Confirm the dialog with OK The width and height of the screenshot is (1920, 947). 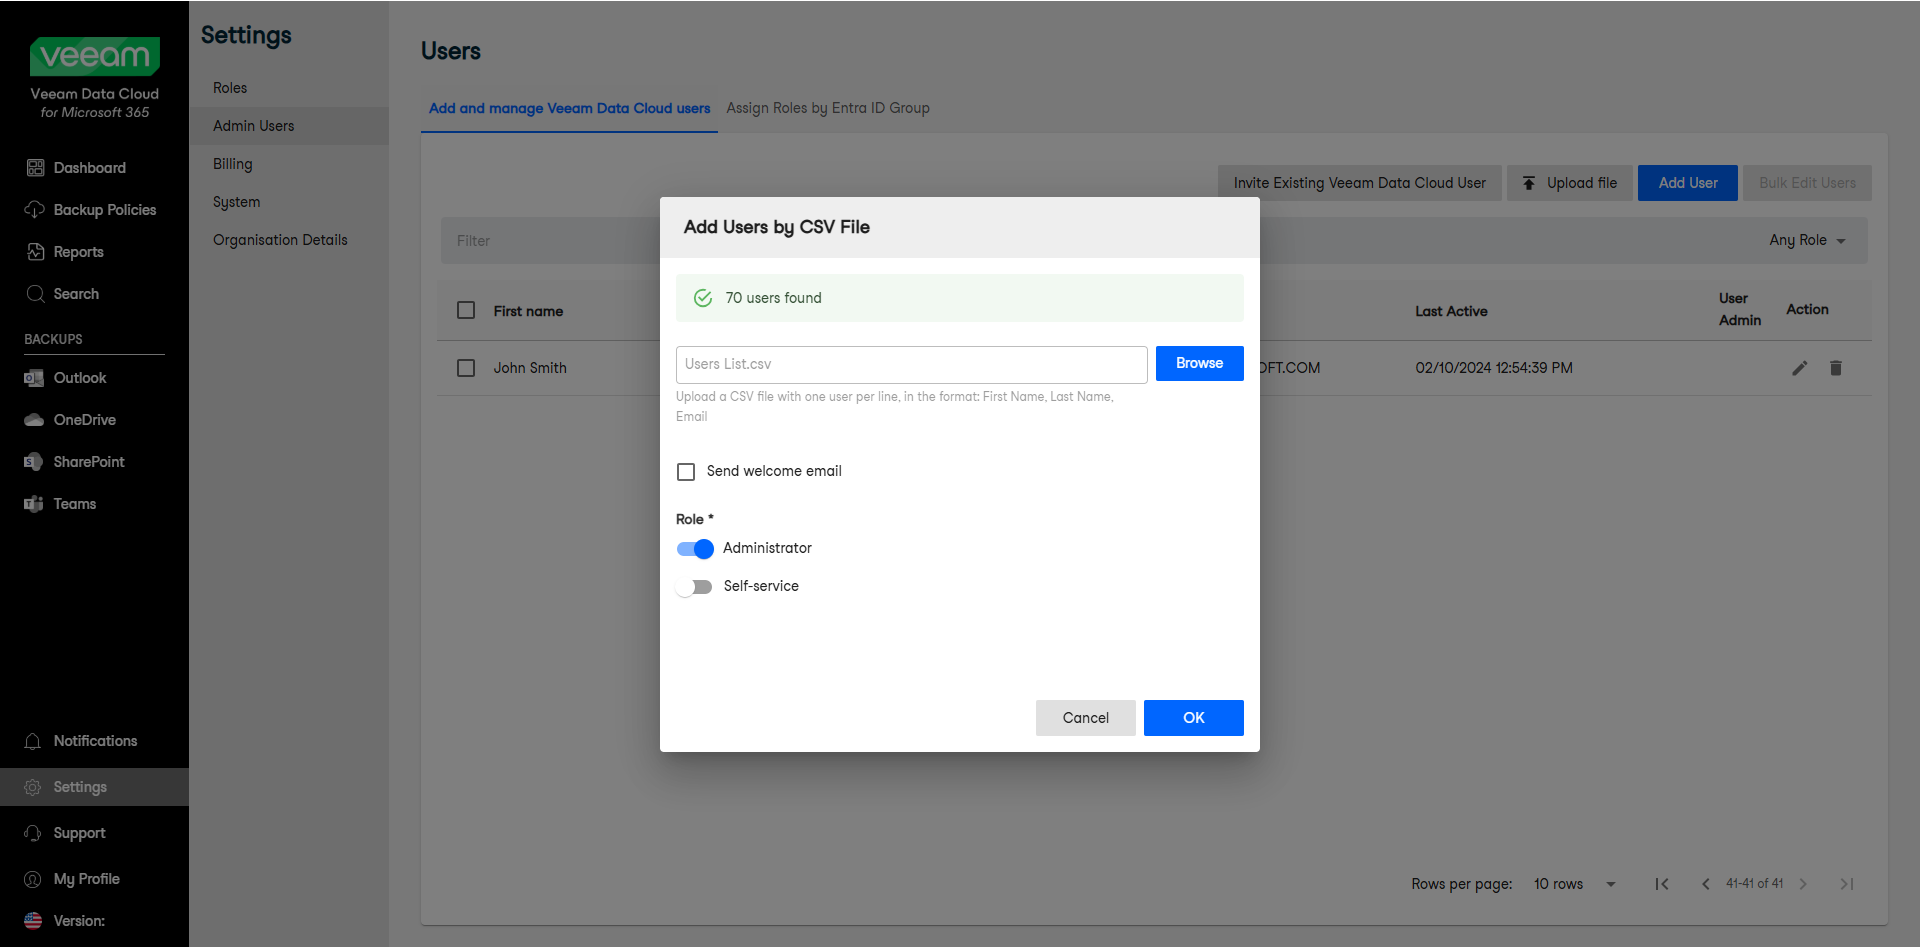[1194, 718]
